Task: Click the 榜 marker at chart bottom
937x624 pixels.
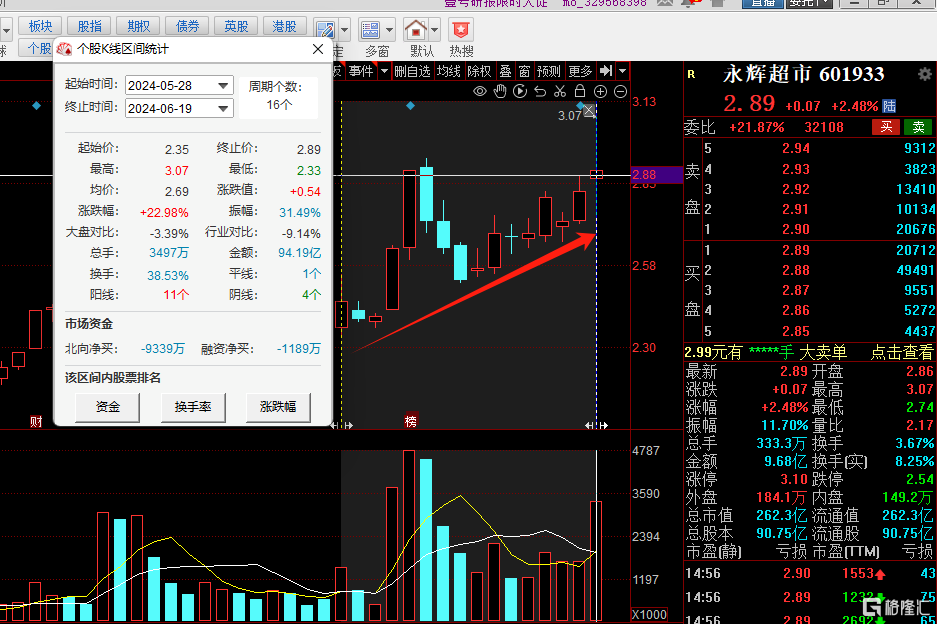Action: pos(411,421)
